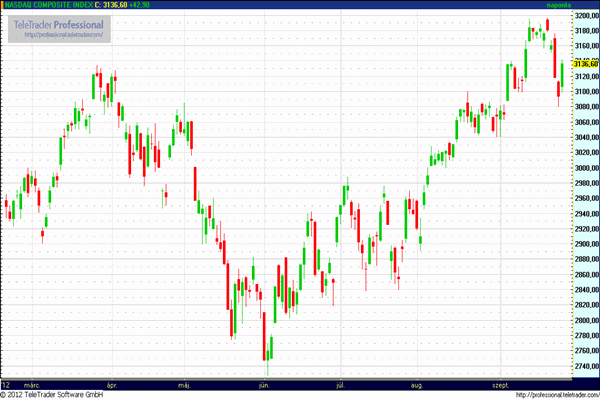
Task: Open the professional.teletrader.com link at bottom right
Action: (x=561, y=395)
